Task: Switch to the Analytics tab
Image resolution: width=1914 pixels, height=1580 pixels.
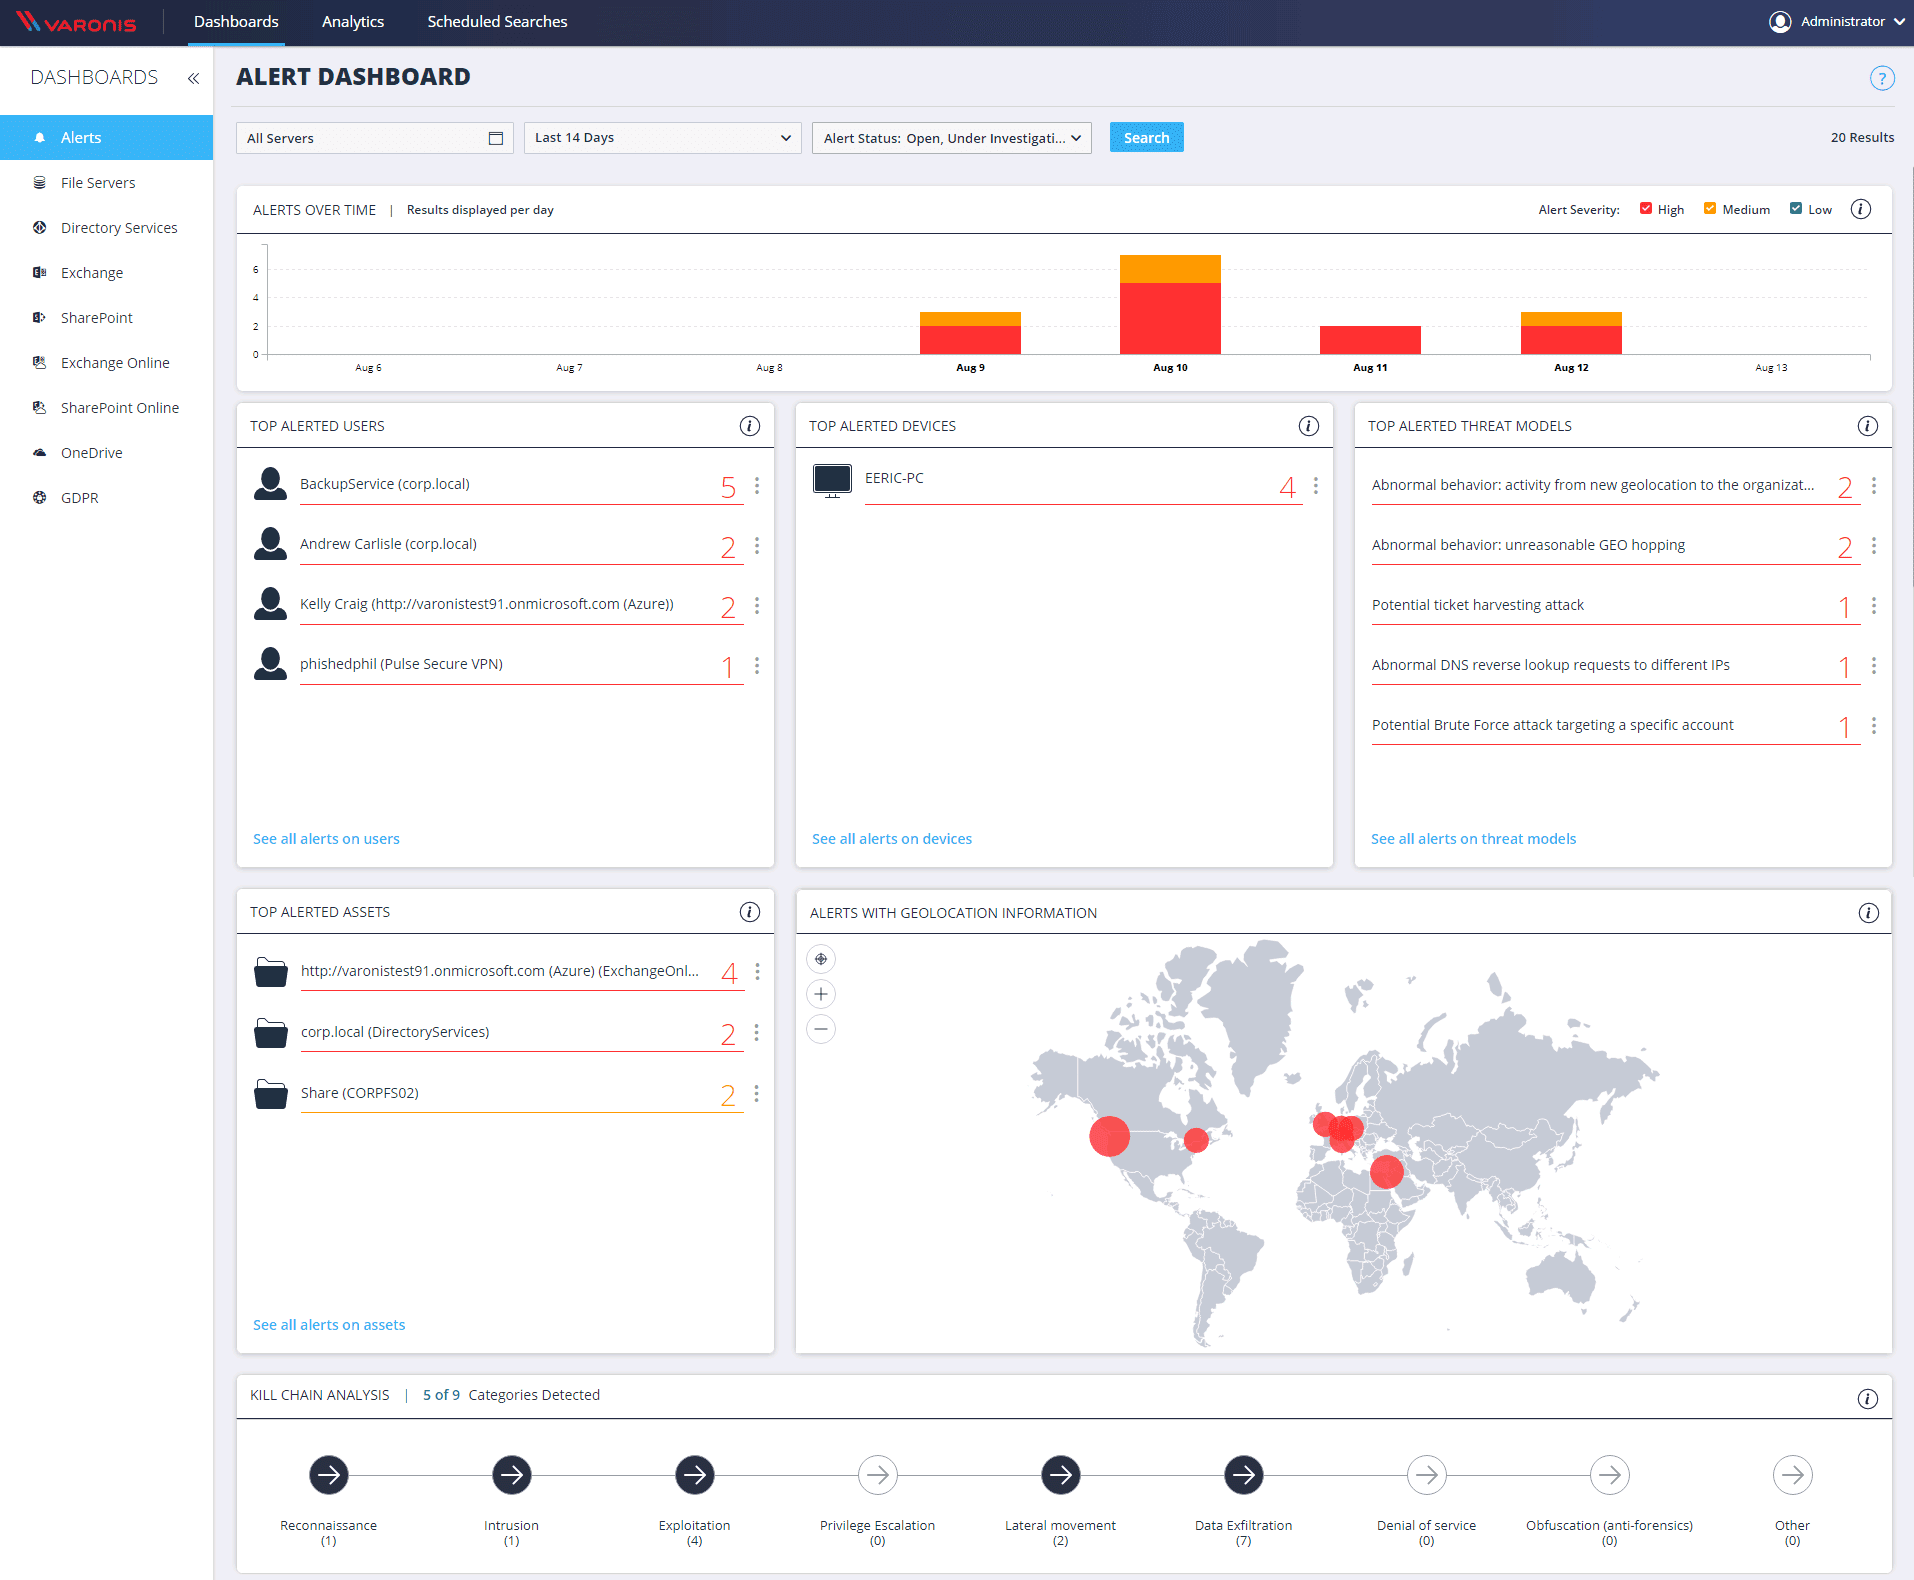Action: point(352,22)
